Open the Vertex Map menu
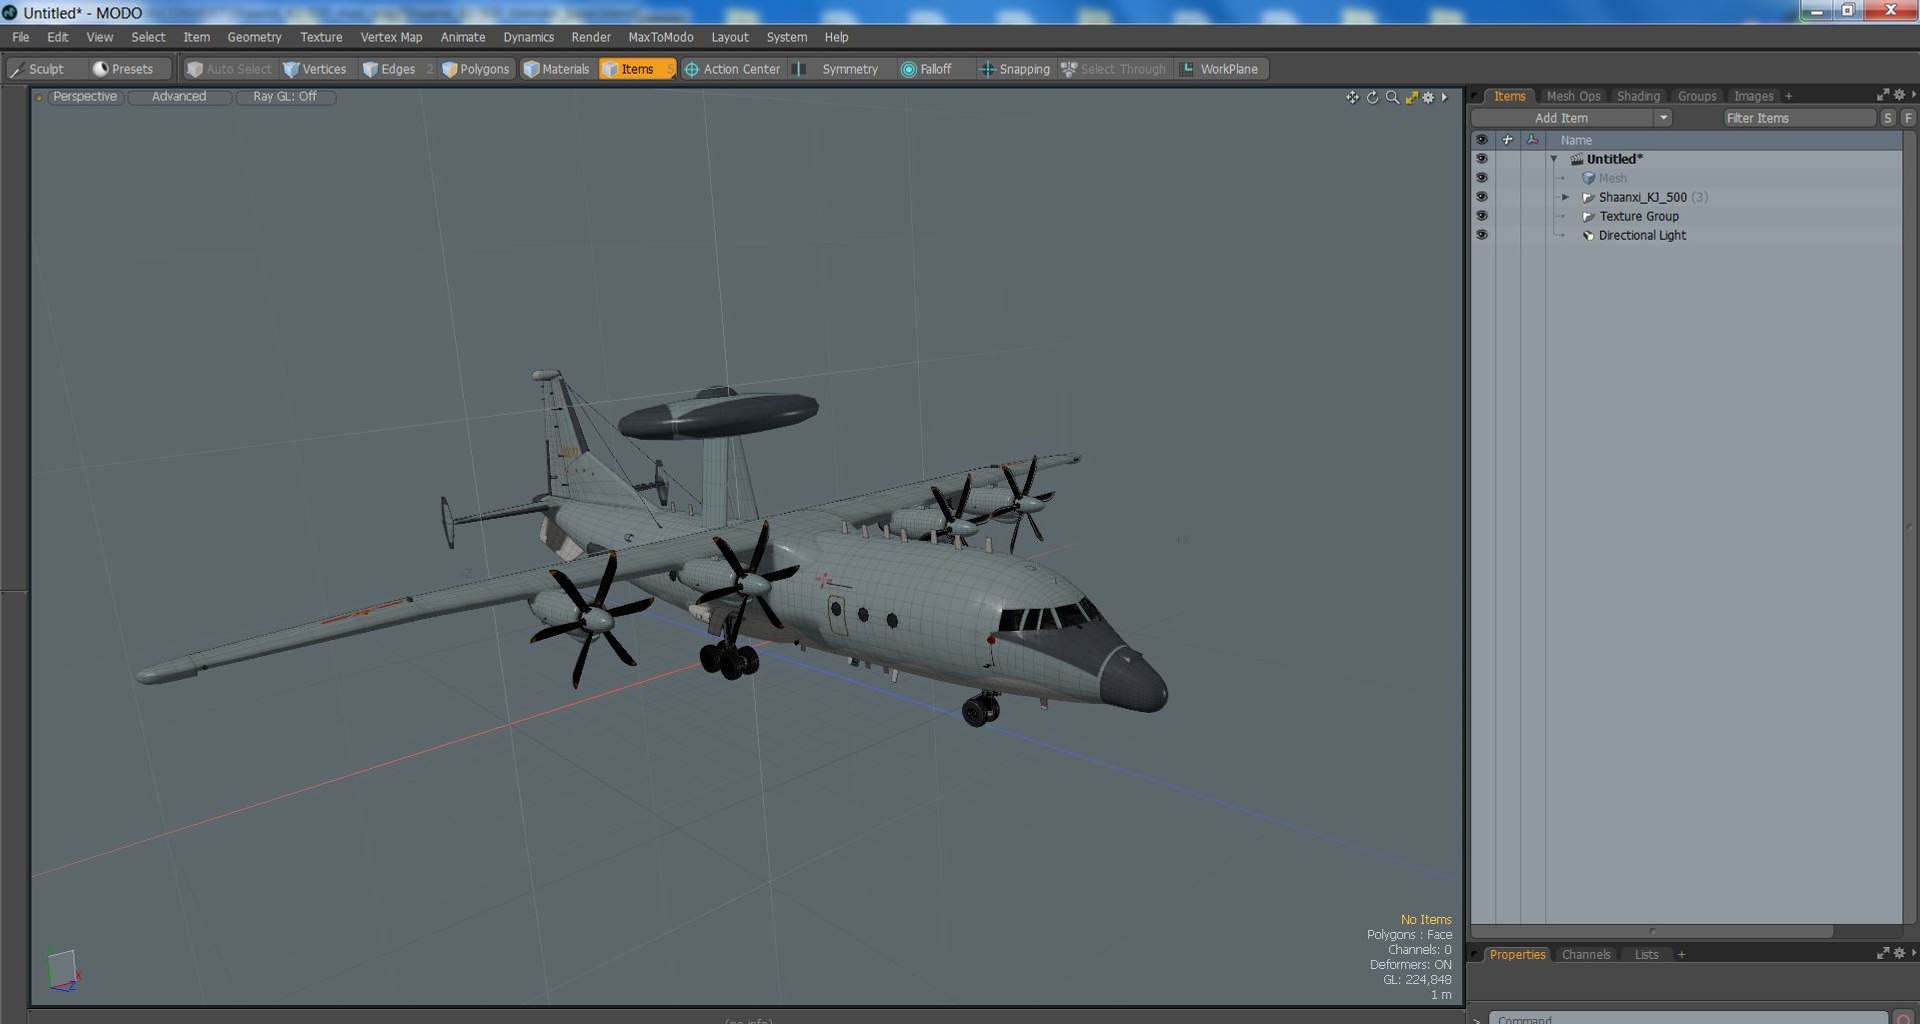1920x1024 pixels. click(391, 37)
